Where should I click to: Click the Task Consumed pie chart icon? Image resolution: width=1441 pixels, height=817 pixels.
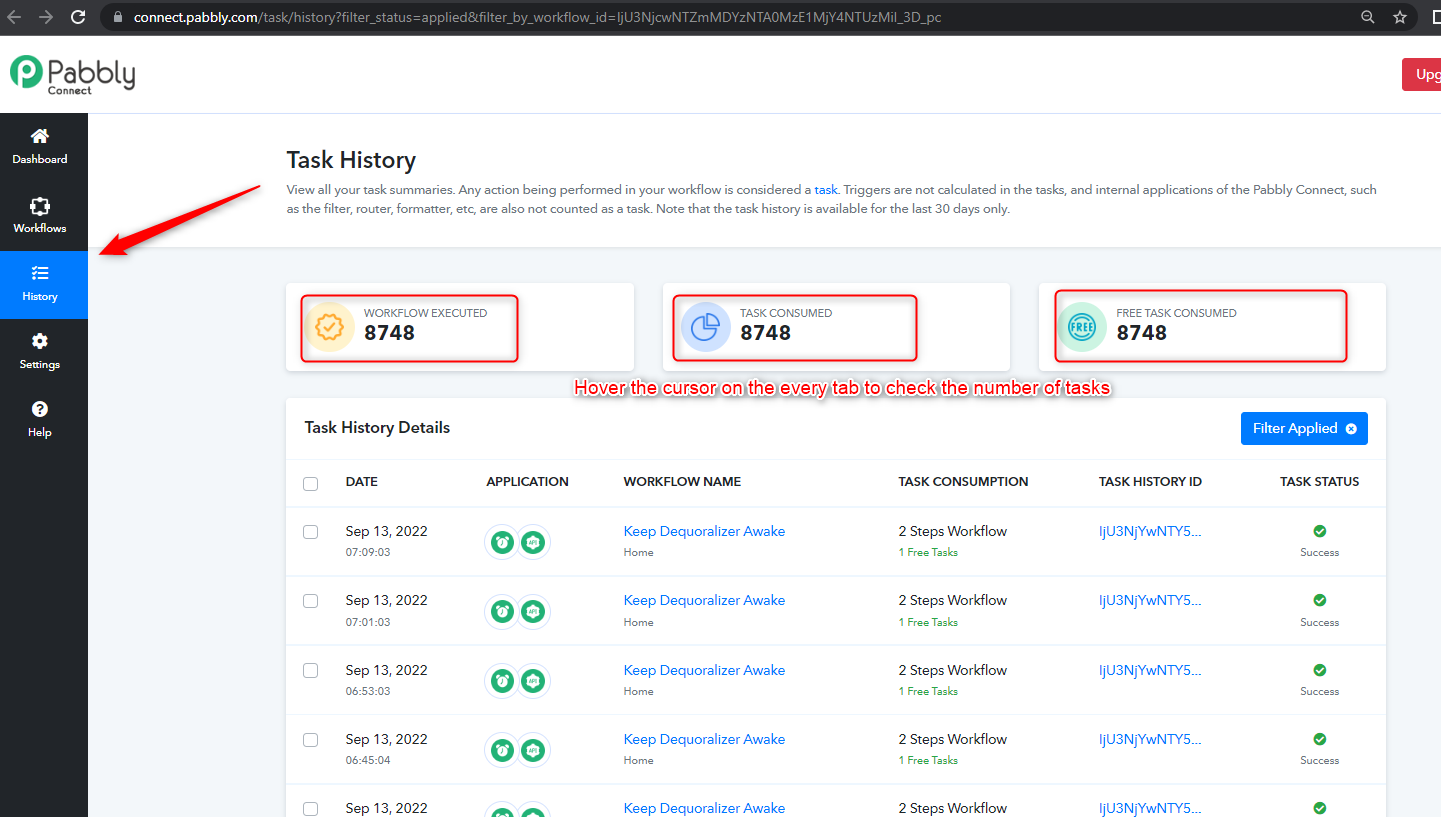click(706, 327)
